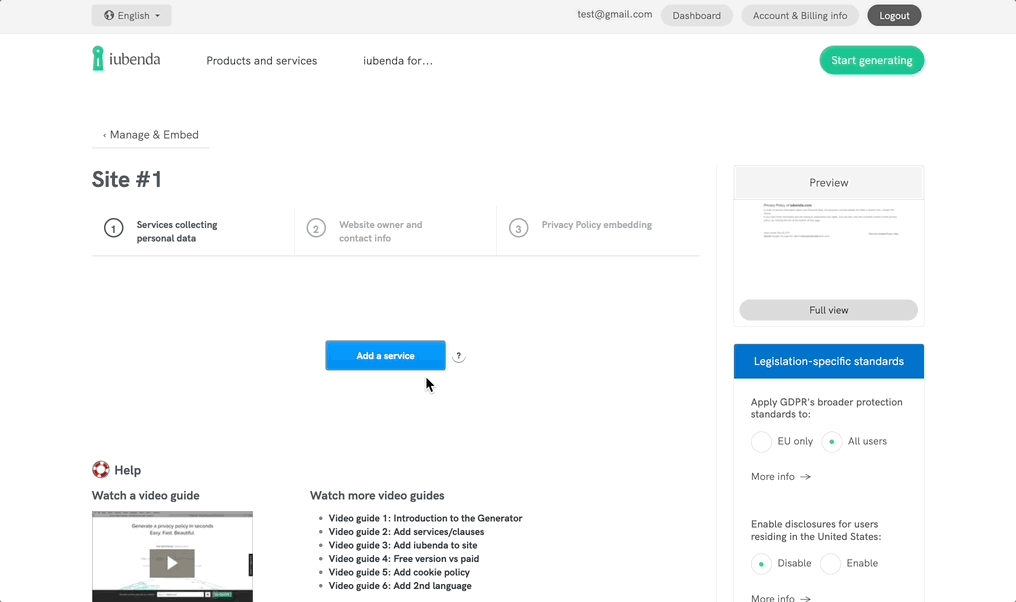Click the lifebuoy Help icon
The image size is (1016, 602).
(101, 469)
